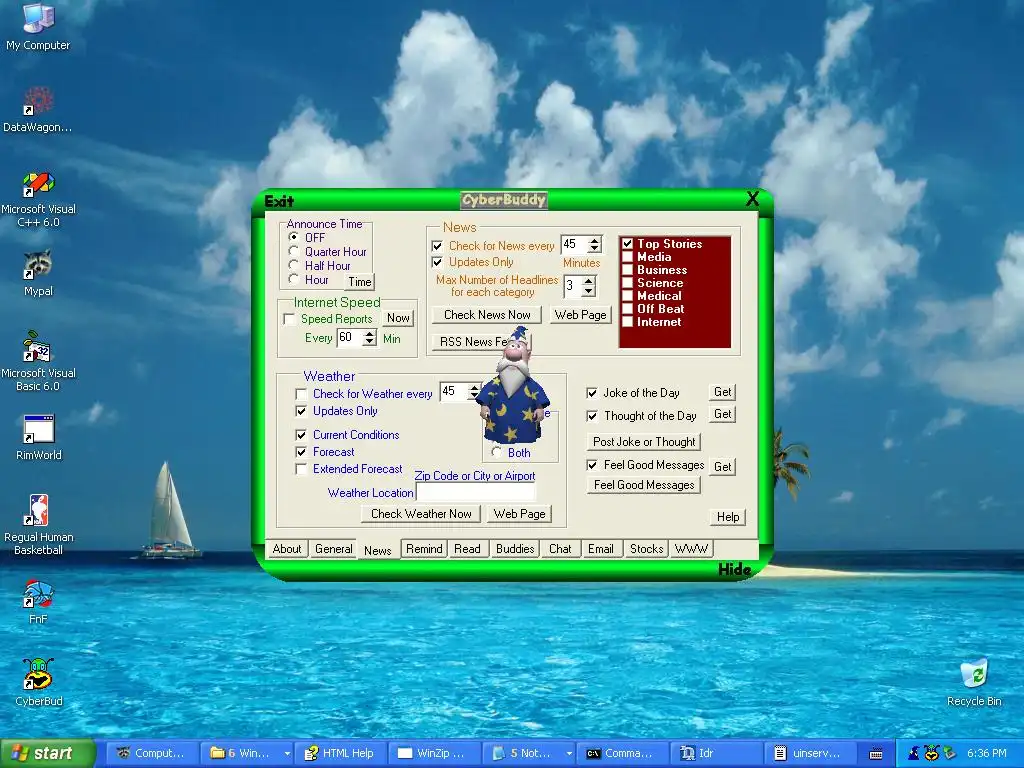Select the Microsoft Visual Basic 6.0 shortcut

38,362
